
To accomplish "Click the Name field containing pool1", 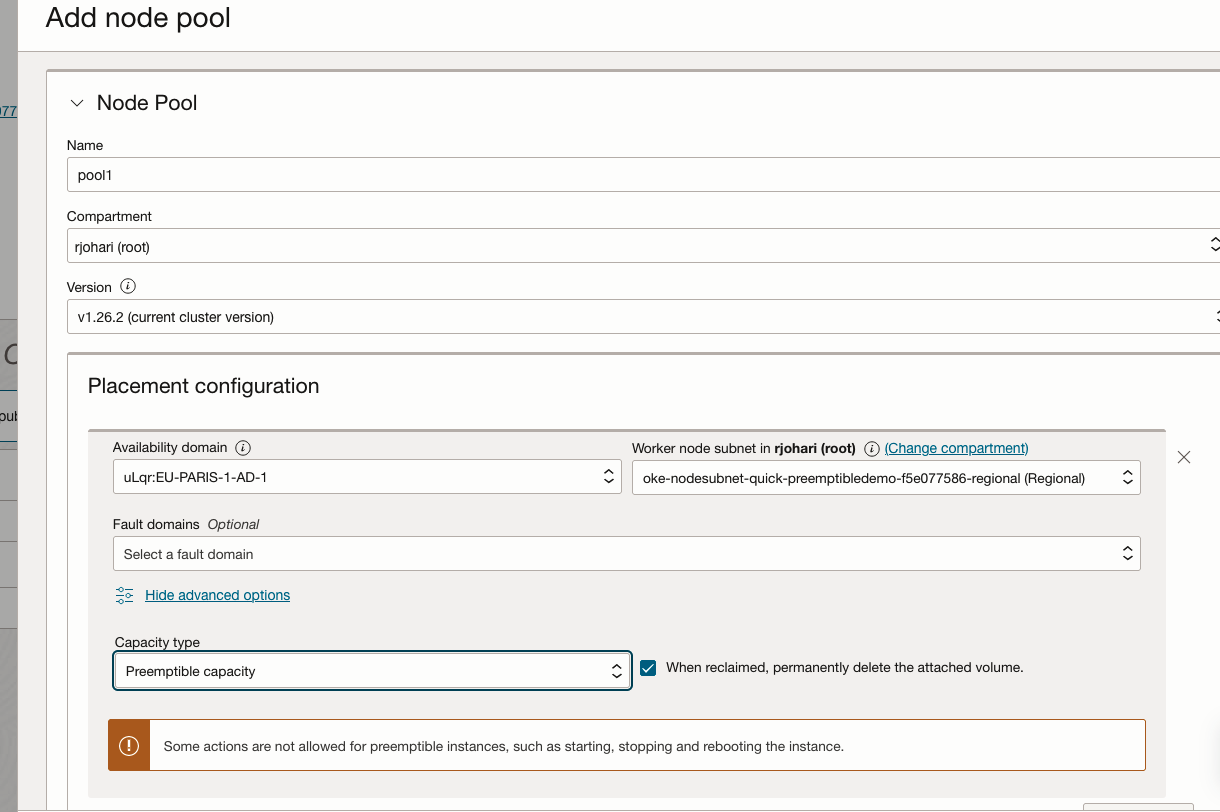I will pyautogui.click(x=400, y=174).
